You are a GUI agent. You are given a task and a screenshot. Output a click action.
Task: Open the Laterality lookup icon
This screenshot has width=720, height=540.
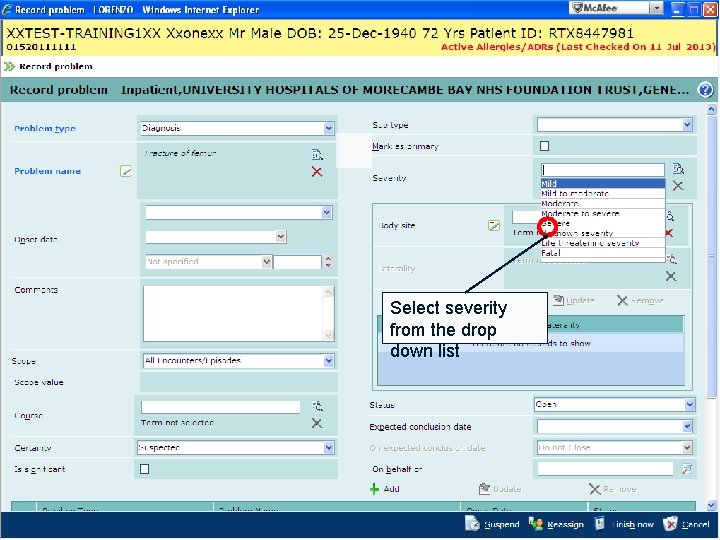click(x=671, y=259)
